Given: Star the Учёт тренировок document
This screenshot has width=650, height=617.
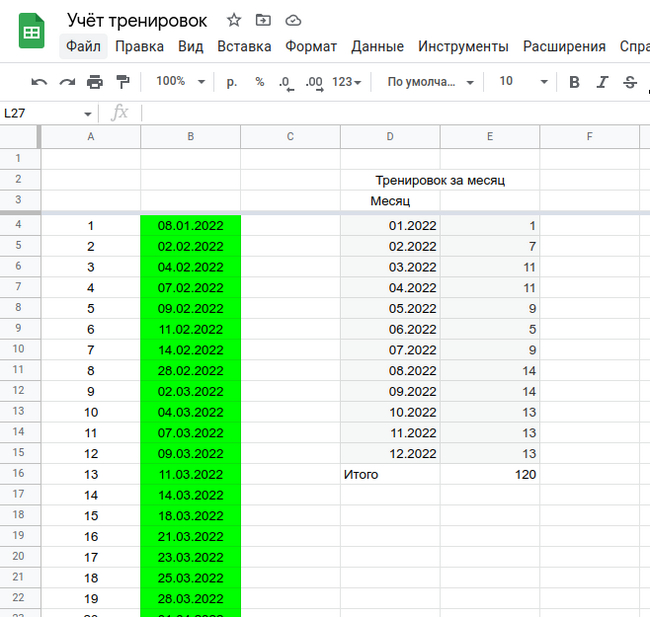Looking at the screenshot, I should (x=234, y=20).
